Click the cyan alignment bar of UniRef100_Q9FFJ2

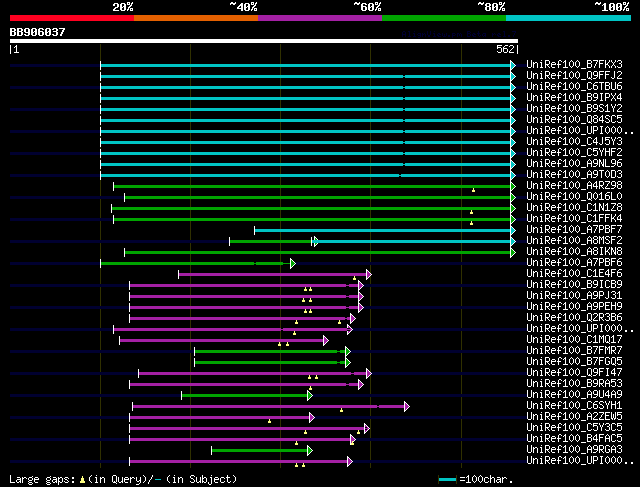coord(305,76)
